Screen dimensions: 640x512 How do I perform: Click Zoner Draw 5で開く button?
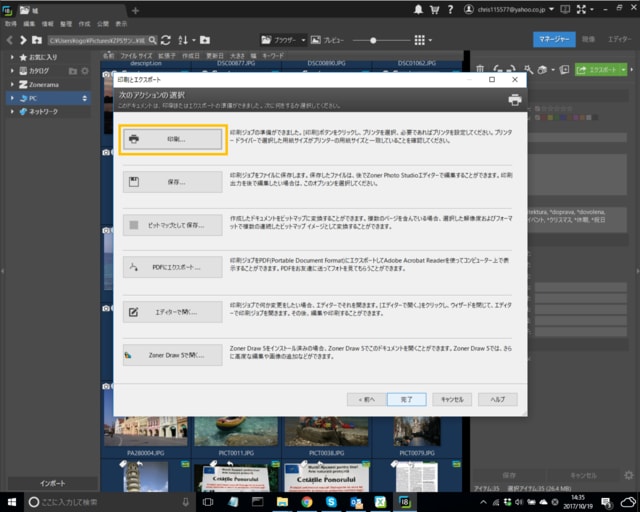(172, 354)
